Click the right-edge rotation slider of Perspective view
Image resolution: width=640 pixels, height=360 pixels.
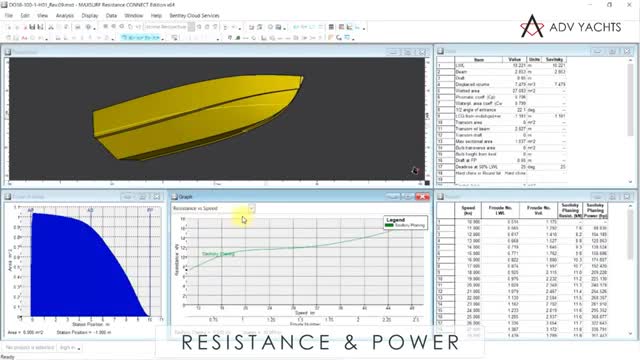pyautogui.click(x=428, y=116)
